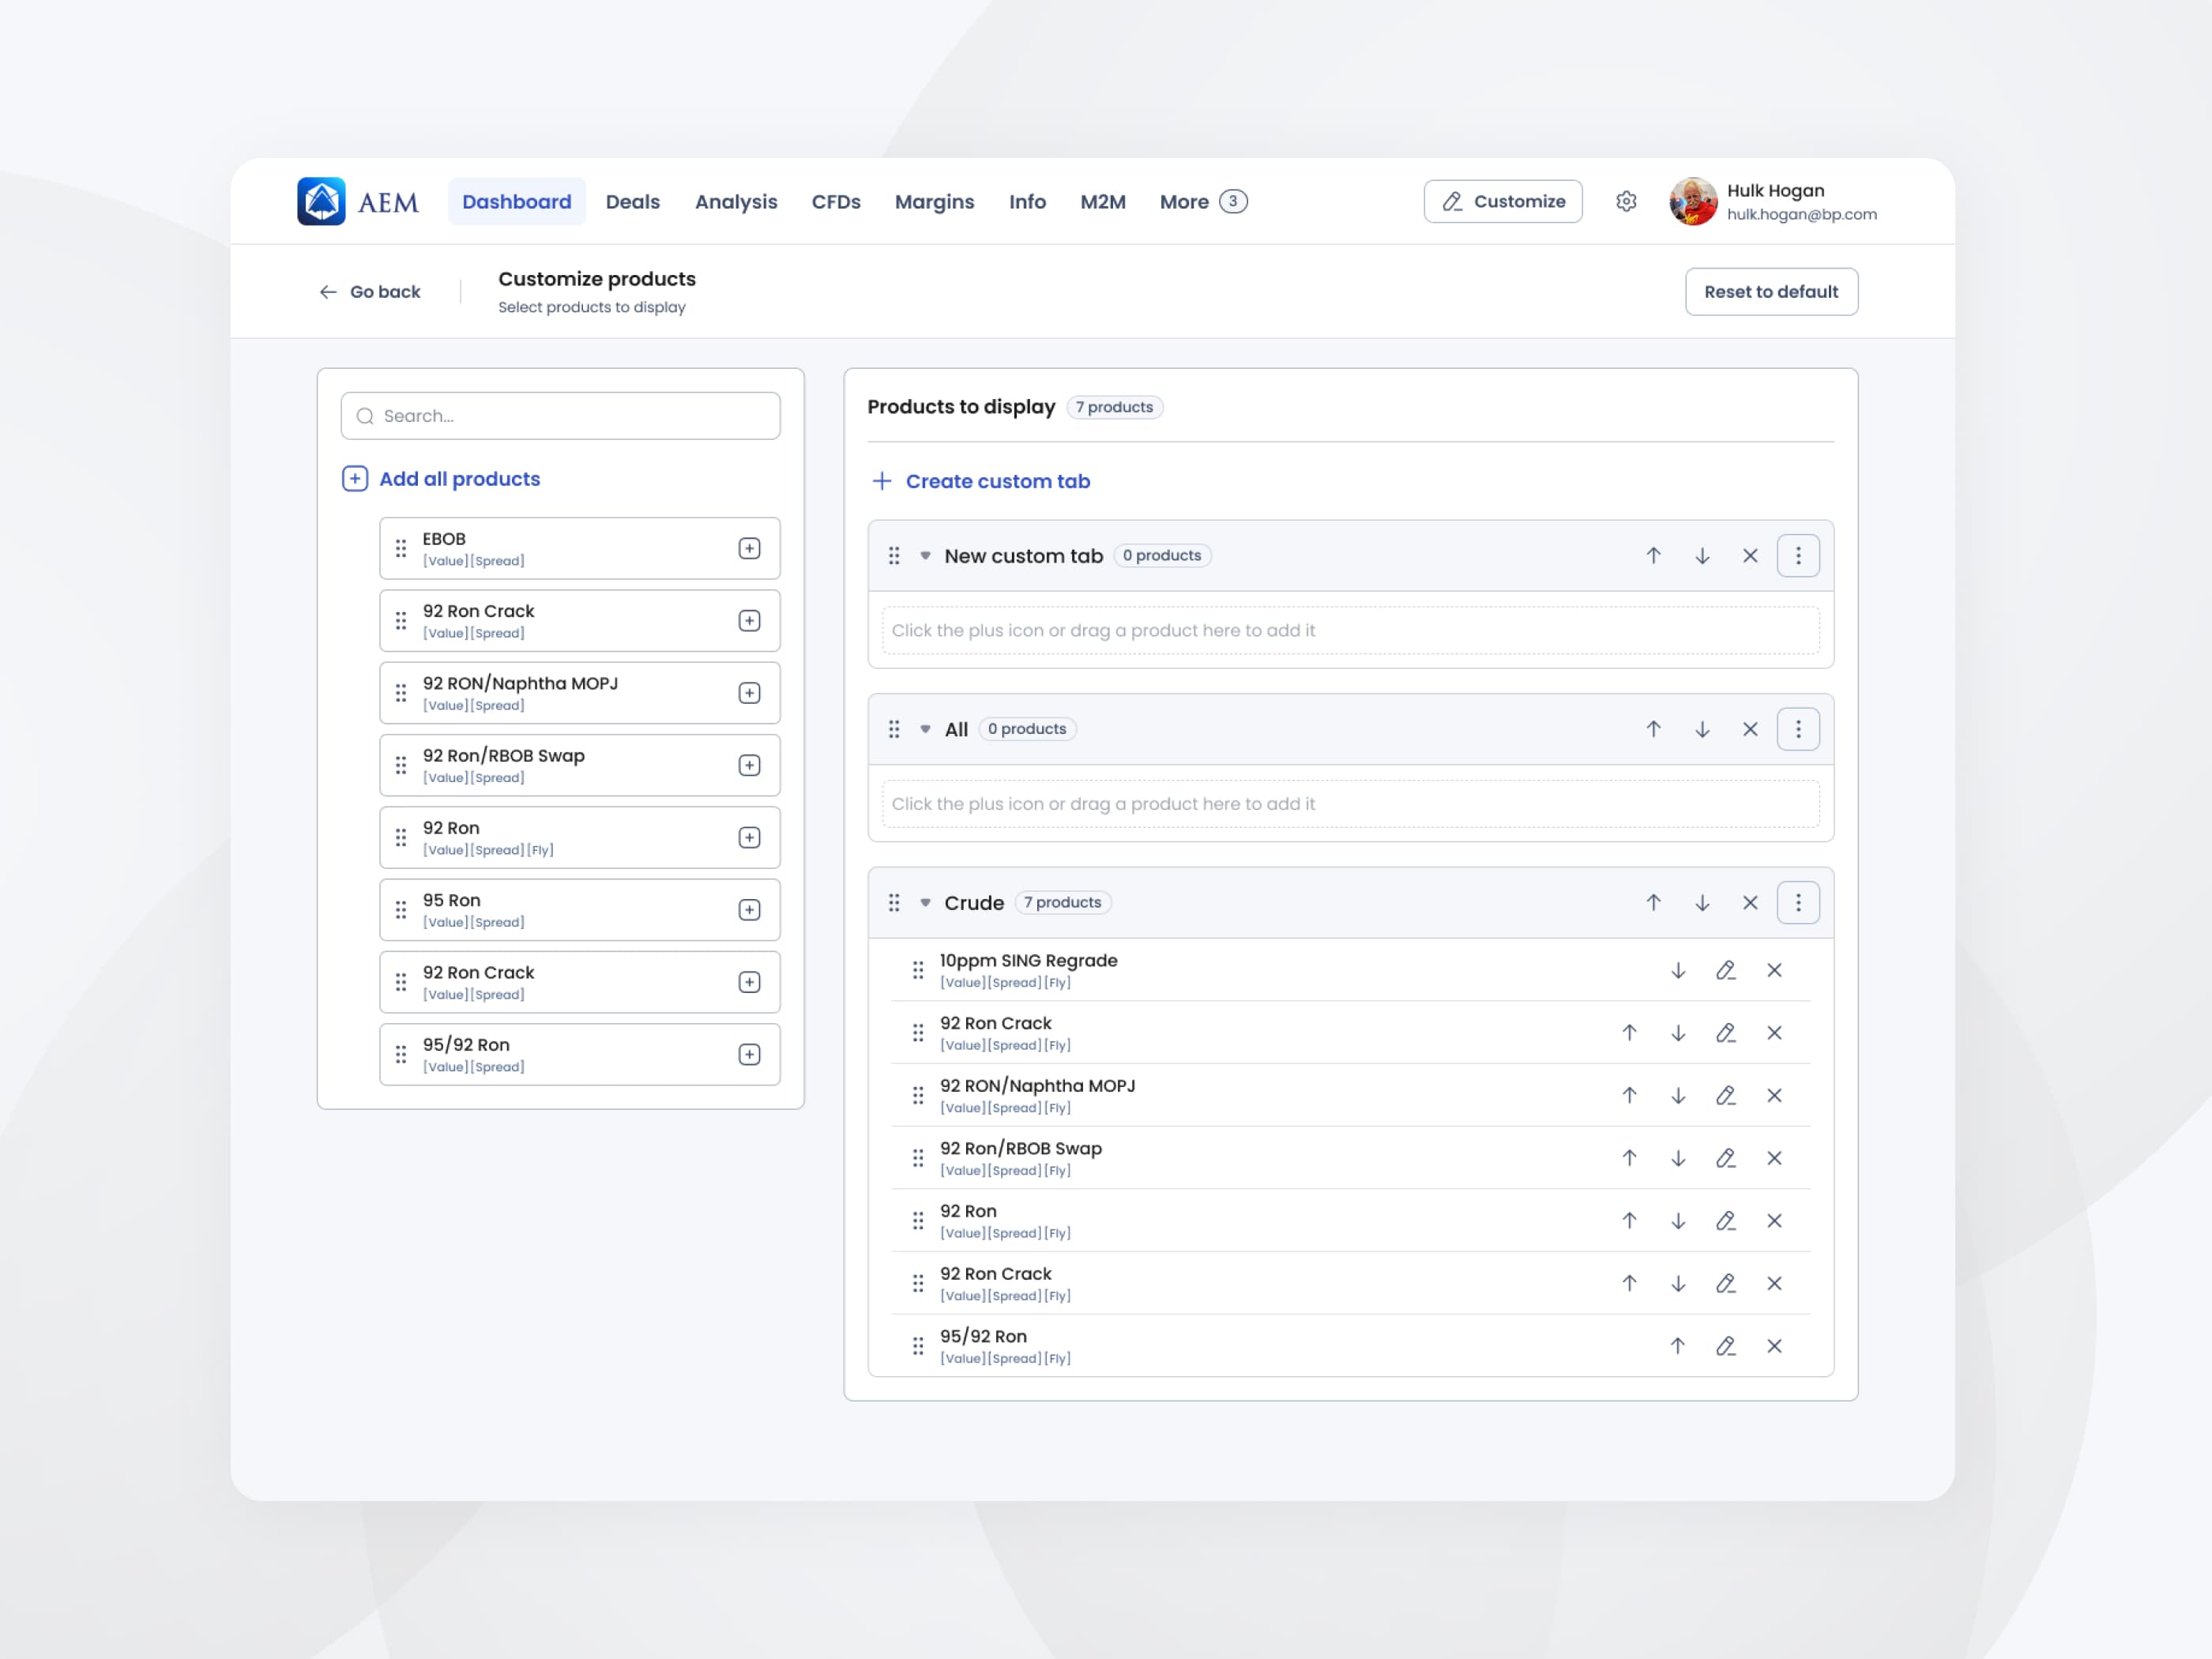The height and width of the screenshot is (1659, 2212).
Task: Collapse the Crude tab section
Action: tap(925, 902)
